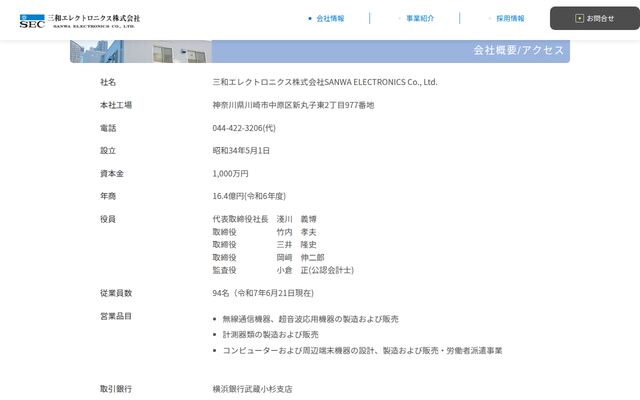
Task: Click the building photo header thumbnail
Action: coord(141,51)
